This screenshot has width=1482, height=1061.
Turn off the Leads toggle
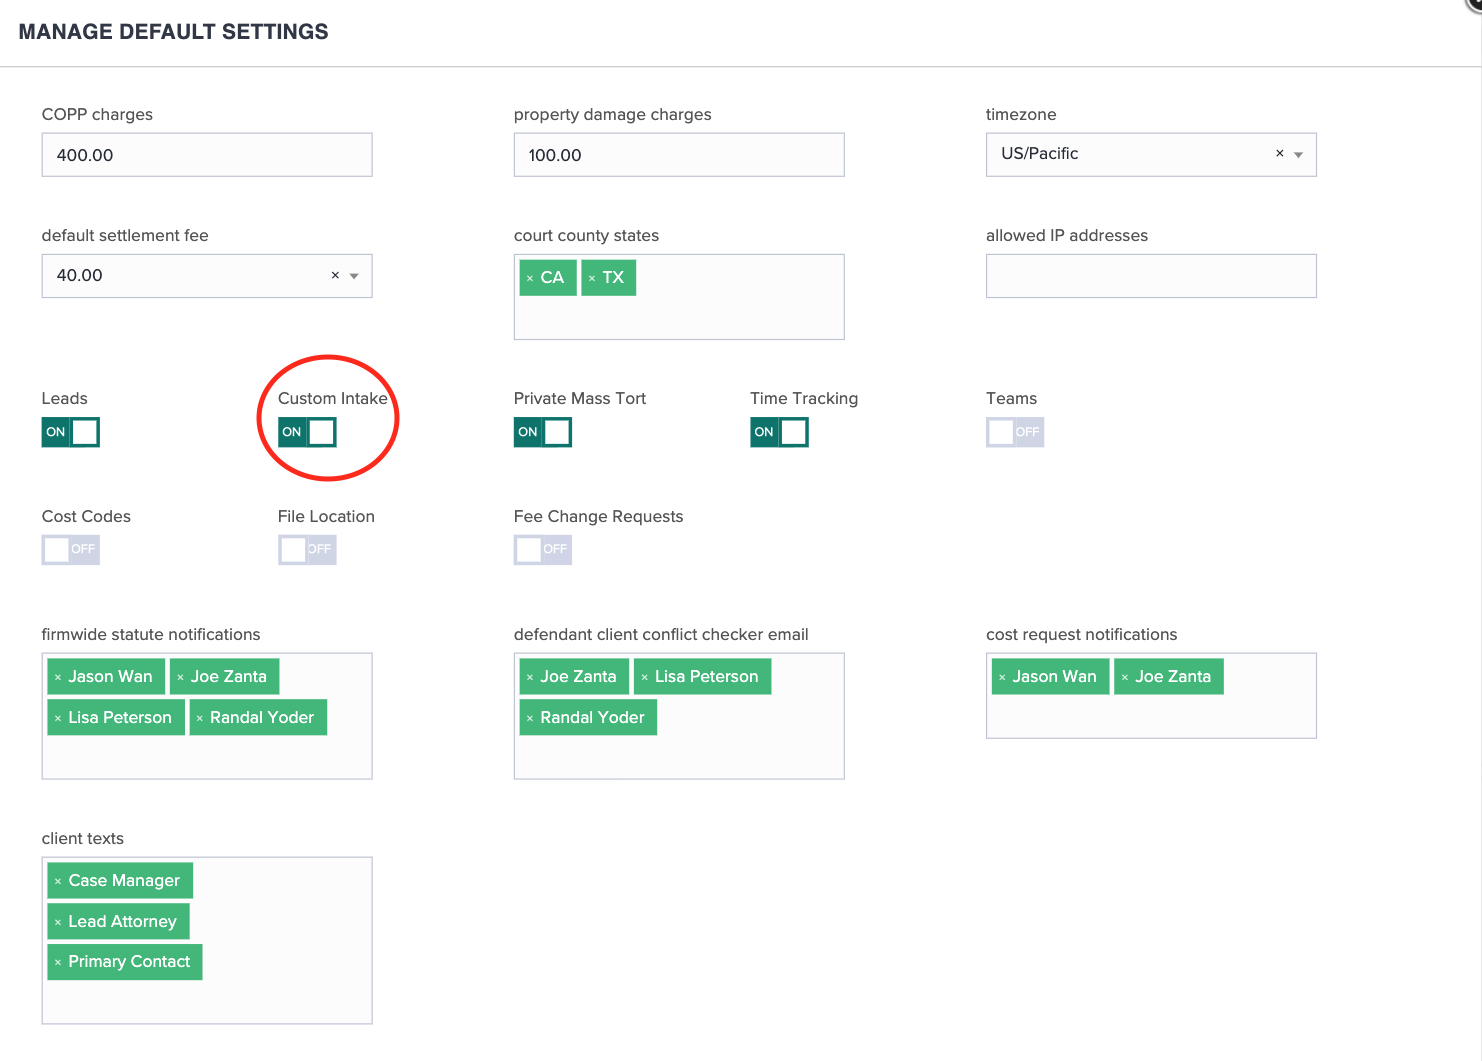click(x=70, y=432)
